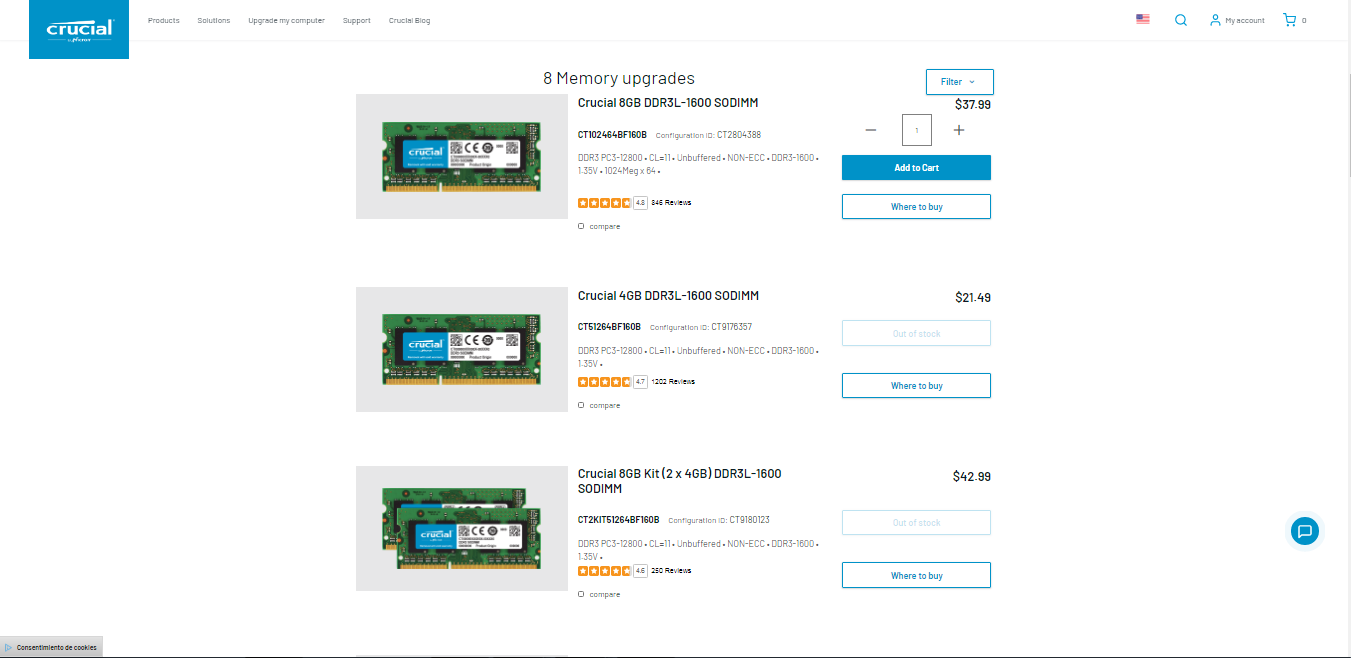
Task: Decrease quantity with the minus icon
Action: [871, 130]
